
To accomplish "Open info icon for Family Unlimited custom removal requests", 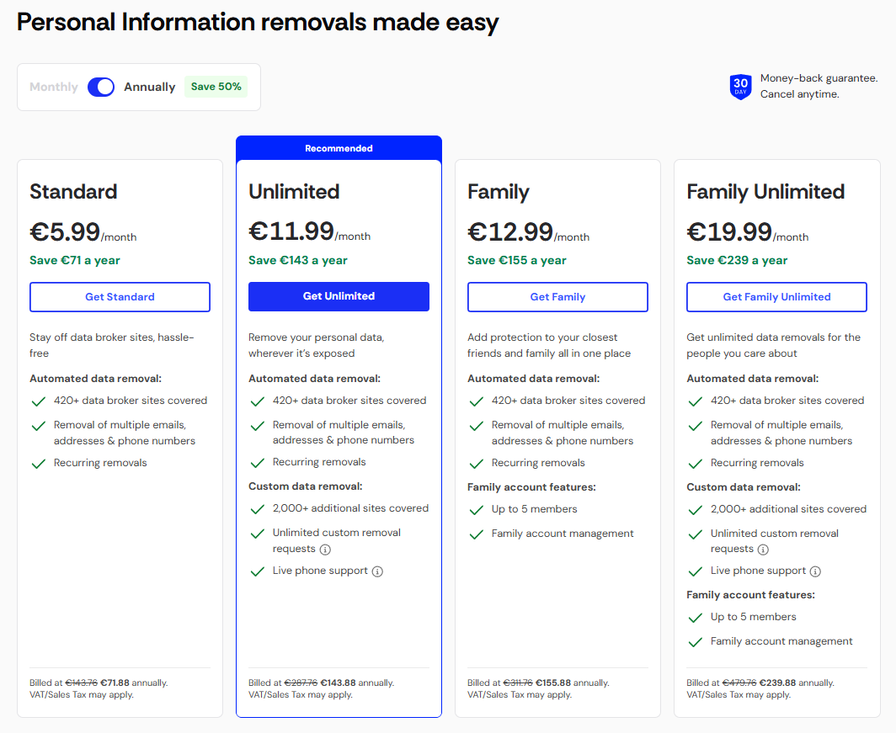I will tap(763, 550).
